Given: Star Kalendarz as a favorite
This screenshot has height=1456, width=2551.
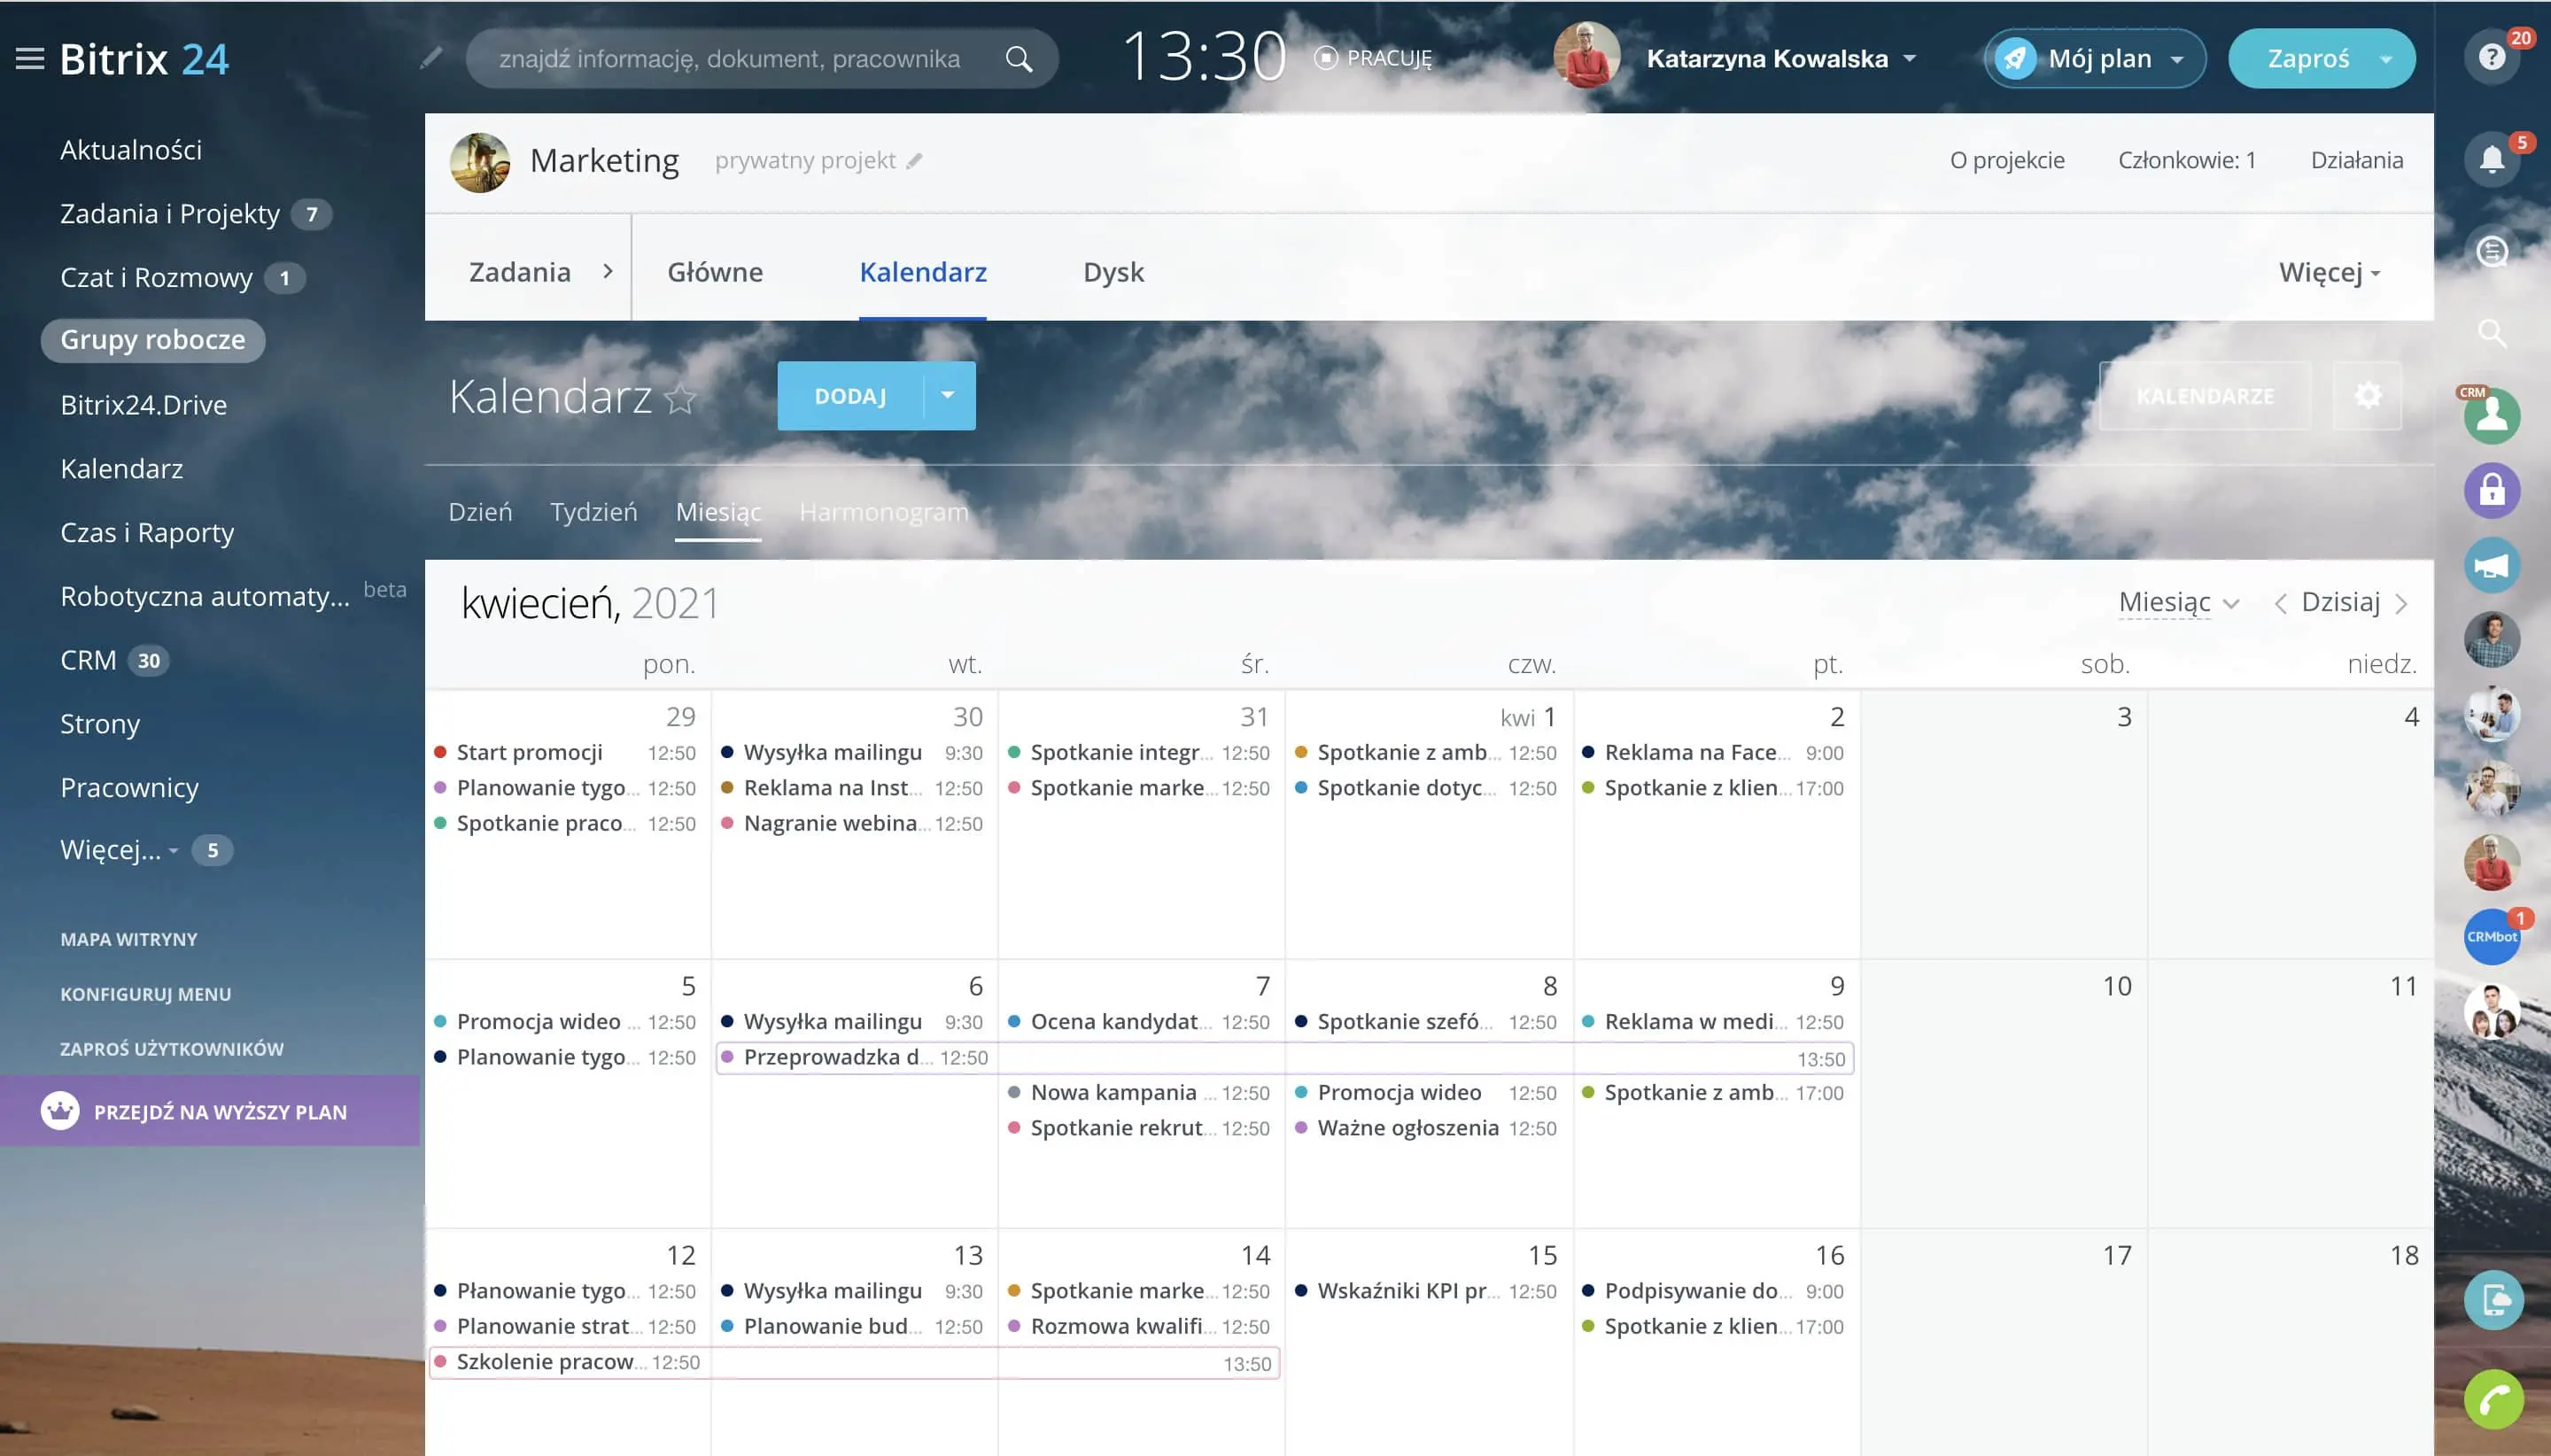Looking at the screenshot, I should [x=681, y=399].
